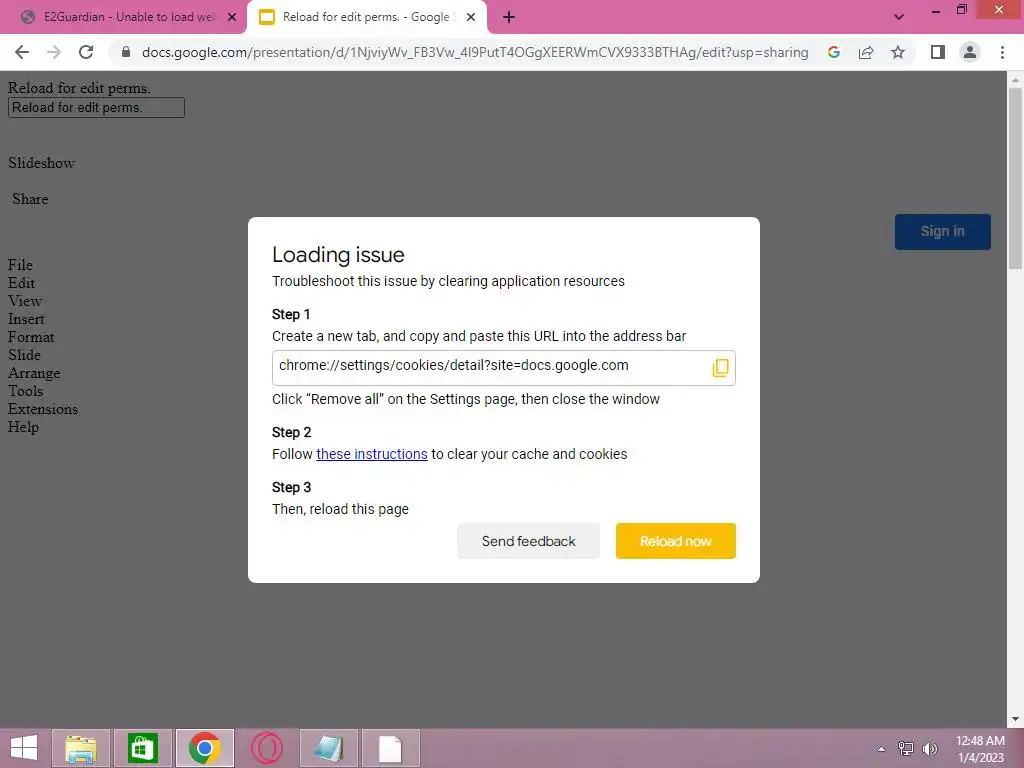
Task: Open the Chrome three-dot menu
Action: 1002,52
